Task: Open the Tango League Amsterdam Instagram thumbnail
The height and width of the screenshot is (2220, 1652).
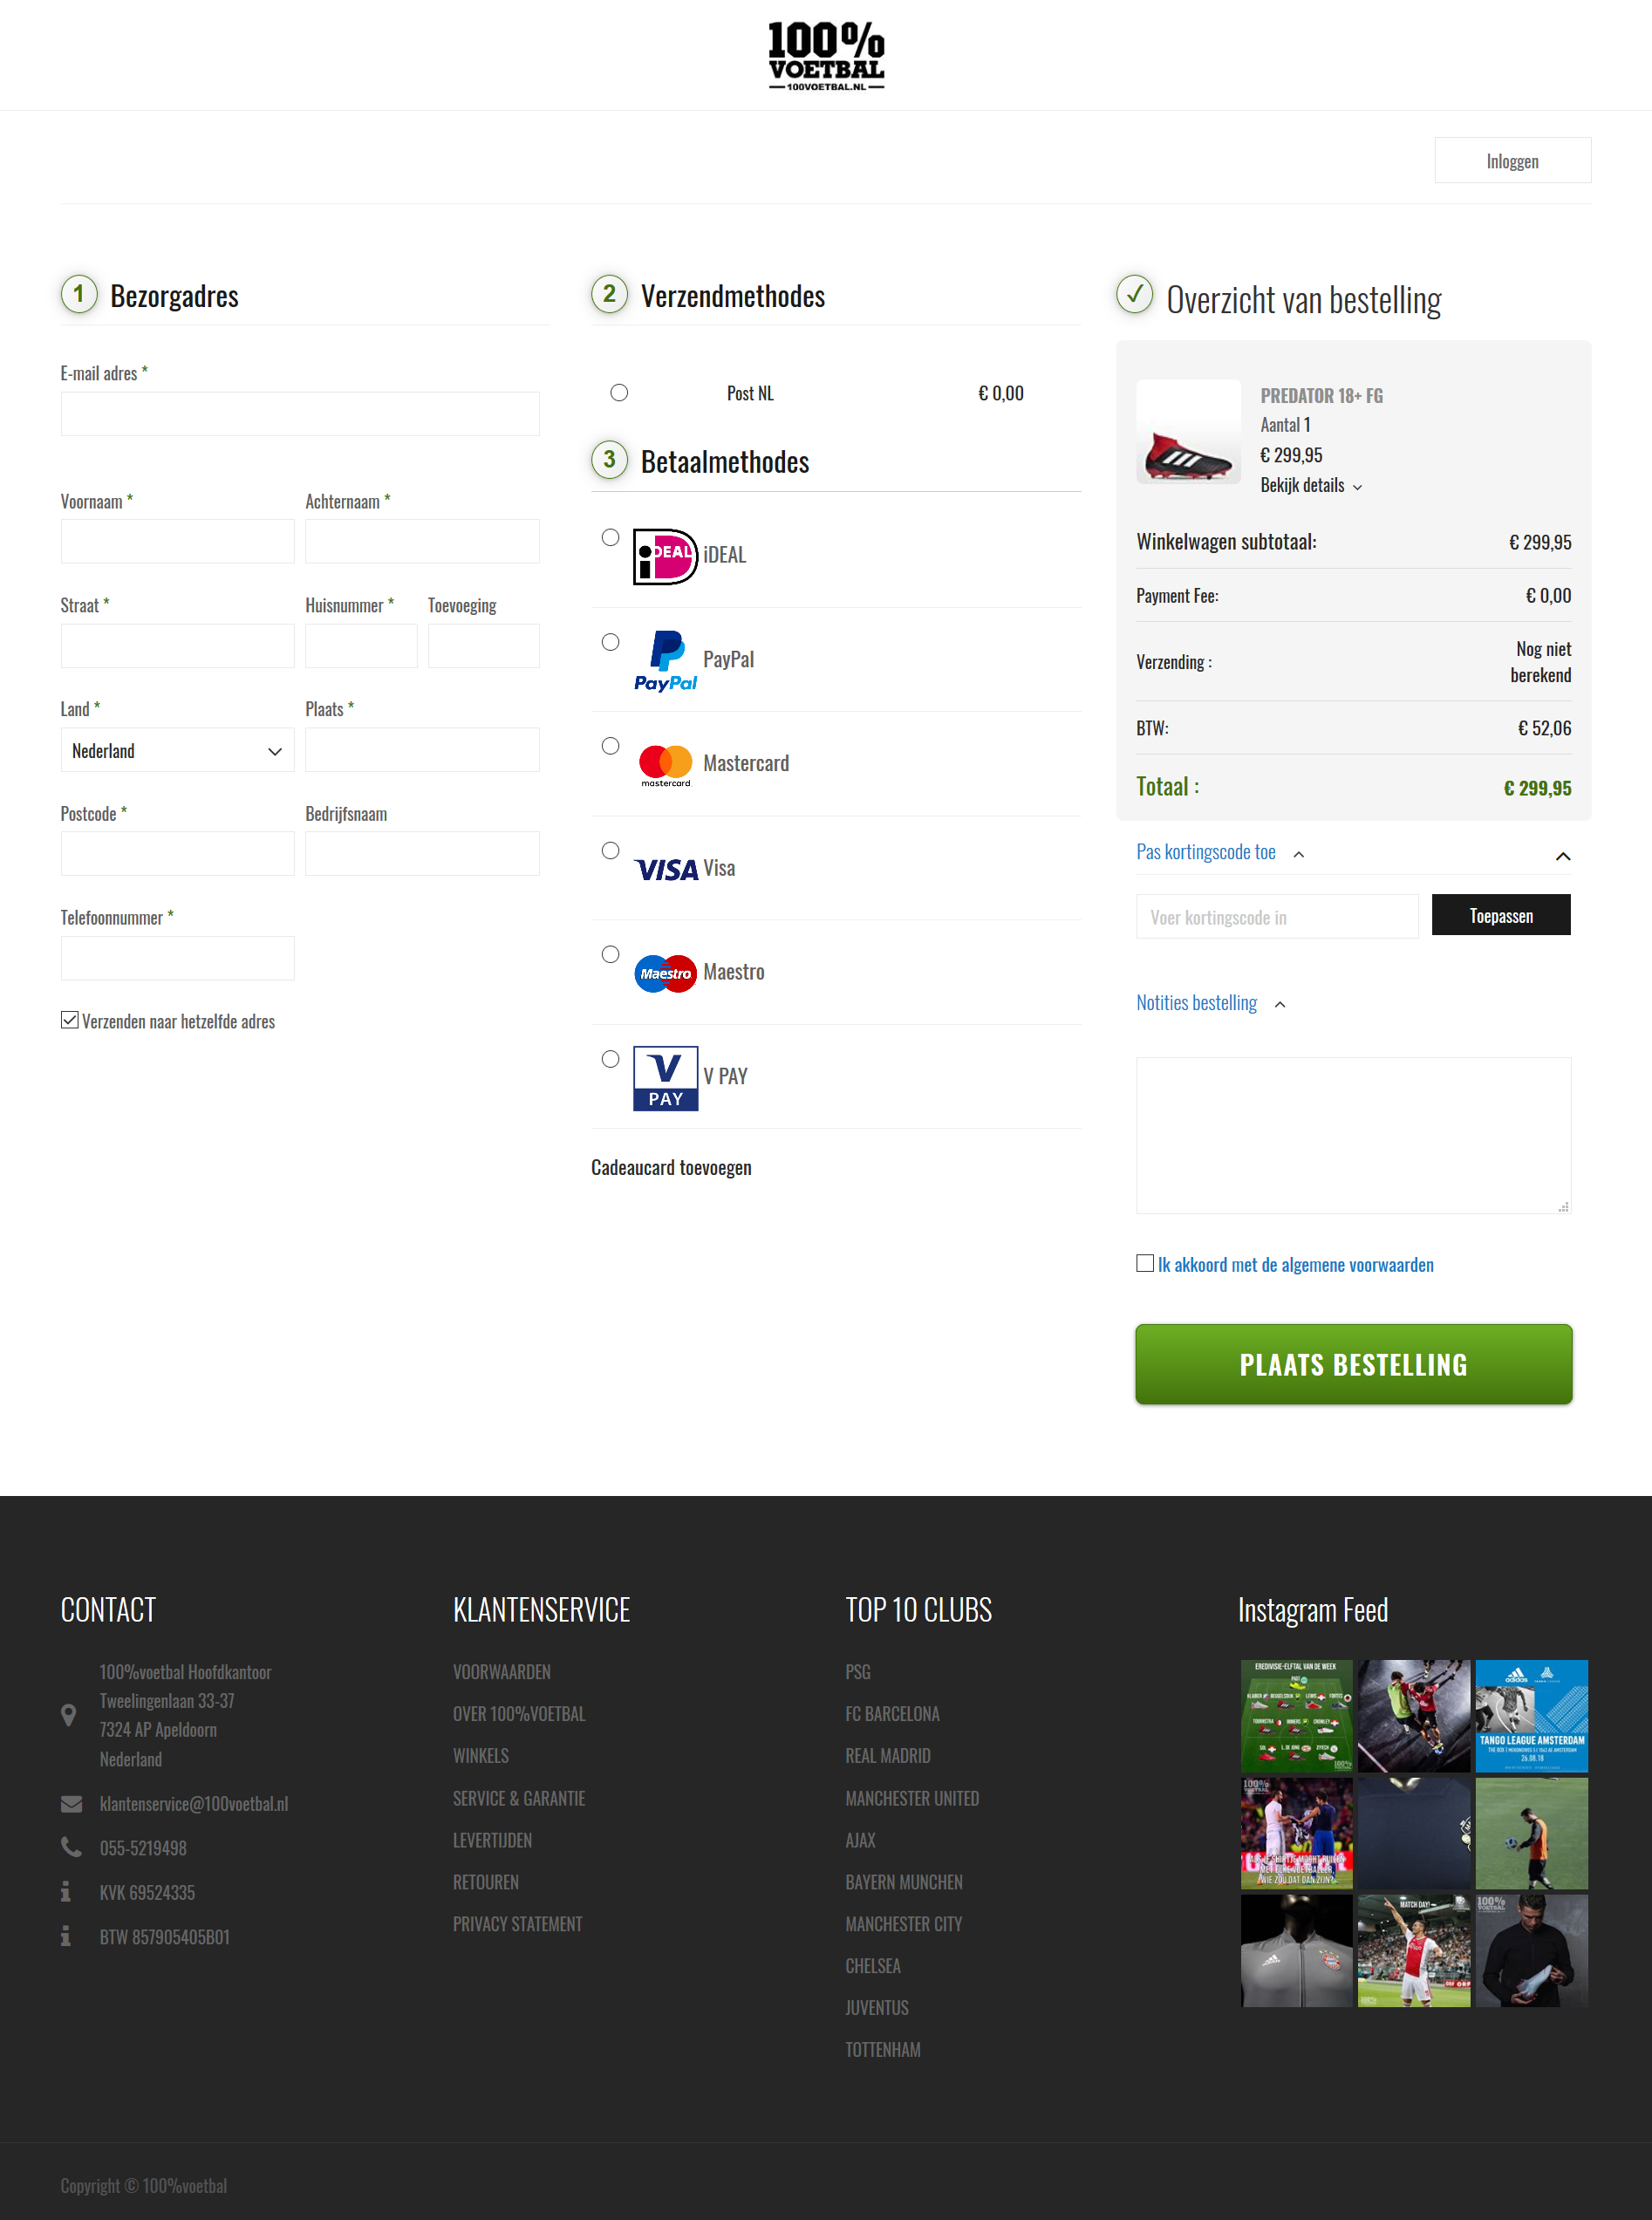Action: pyautogui.click(x=1531, y=1716)
